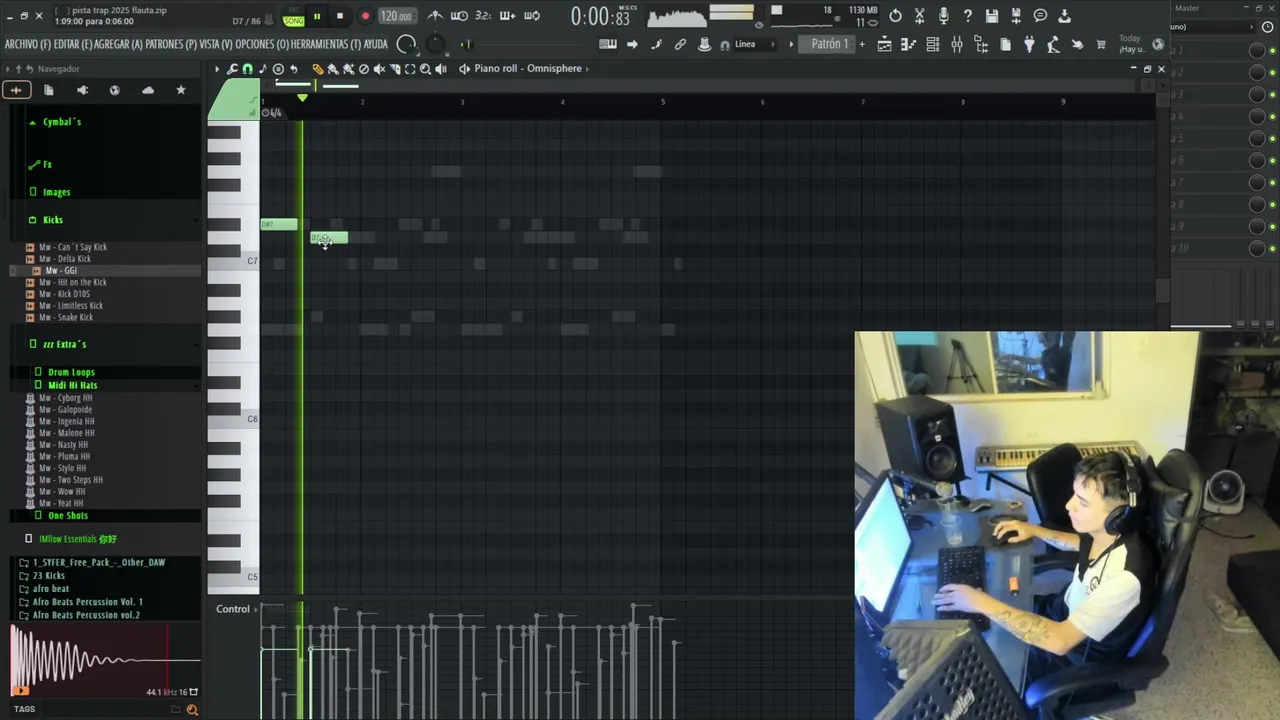Open the VISTA (V) menu
The width and height of the screenshot is (1280, 720).
point(216,44)
